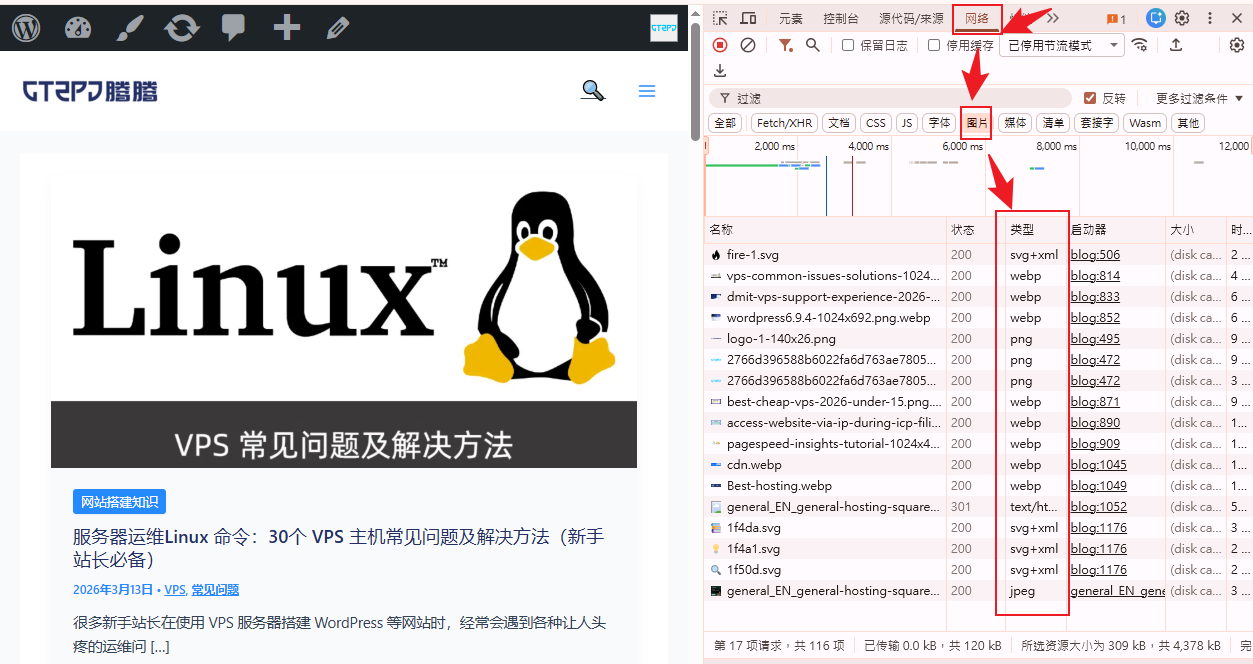This screenshot has width=1253, height=664.
Task: Click the site search magnifier icon
Action: click(x=593, y=91)
